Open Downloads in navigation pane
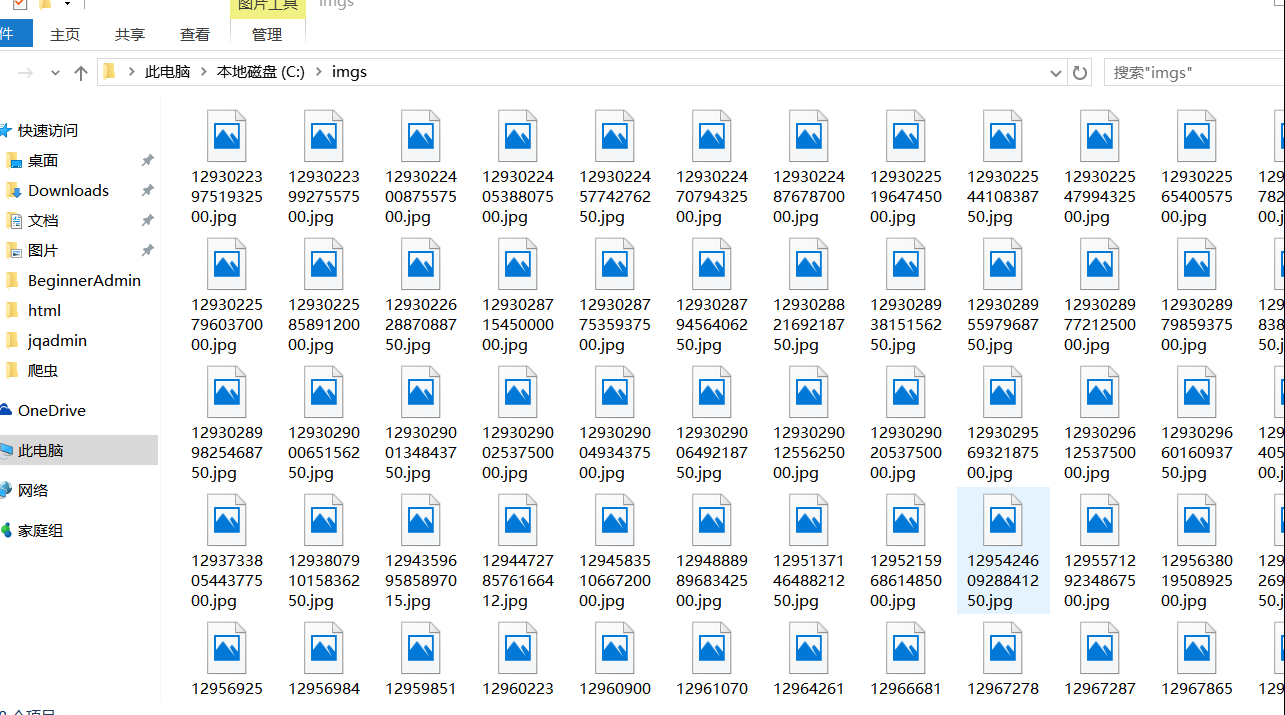 pos(68,190)
